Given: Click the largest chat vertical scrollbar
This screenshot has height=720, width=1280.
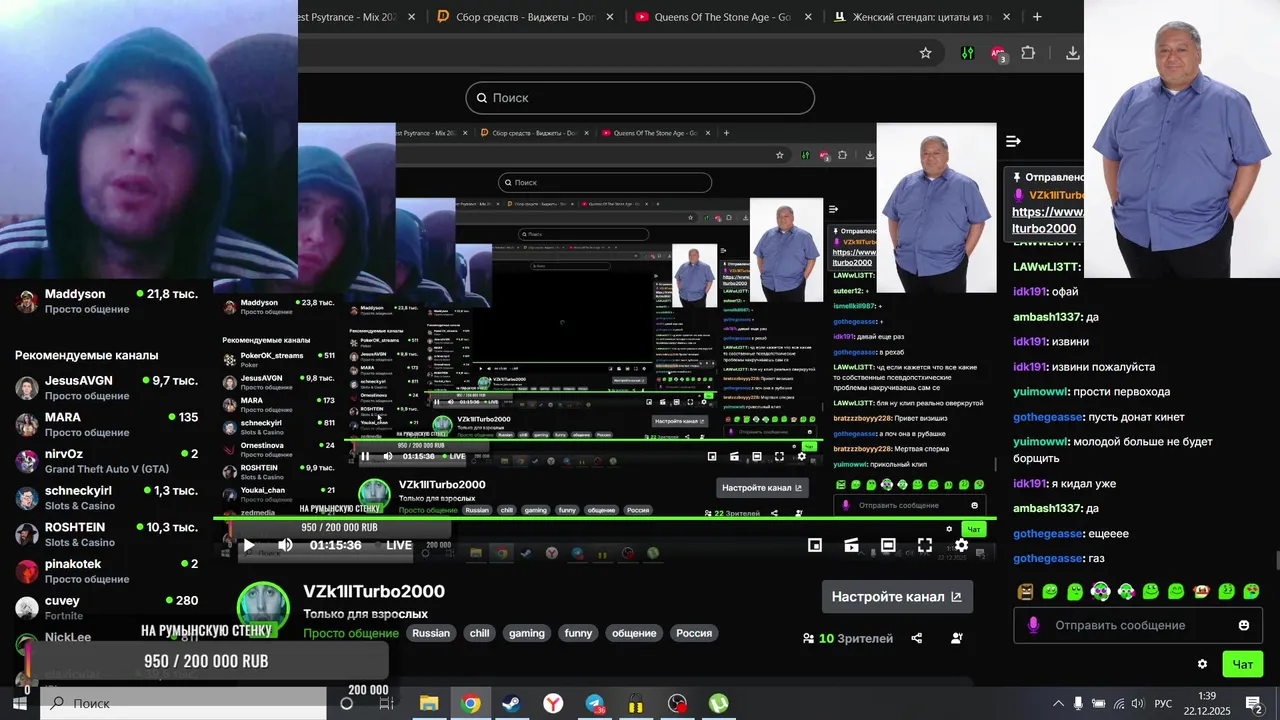Looking at the screenshot, I should 1276,561.
